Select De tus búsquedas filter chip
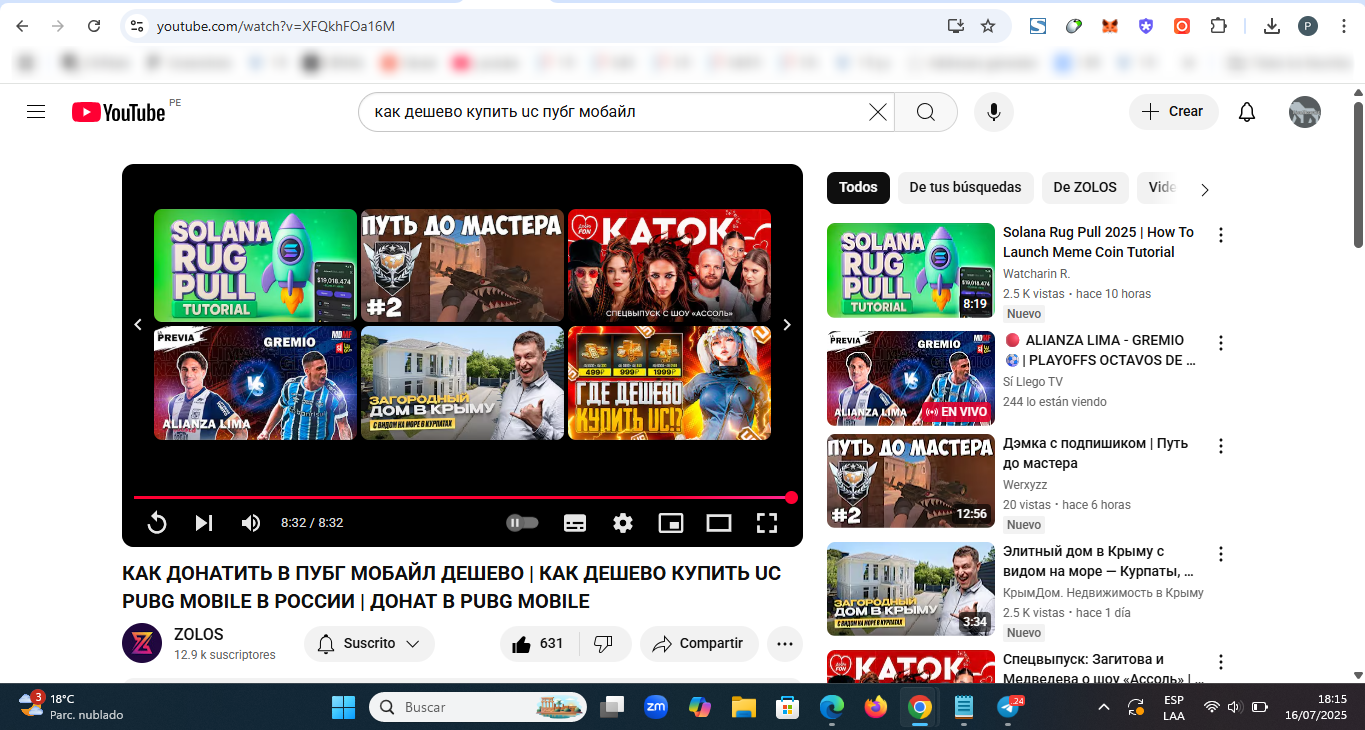The width and height of the screenshot is (1365, 730). (965, 187)
